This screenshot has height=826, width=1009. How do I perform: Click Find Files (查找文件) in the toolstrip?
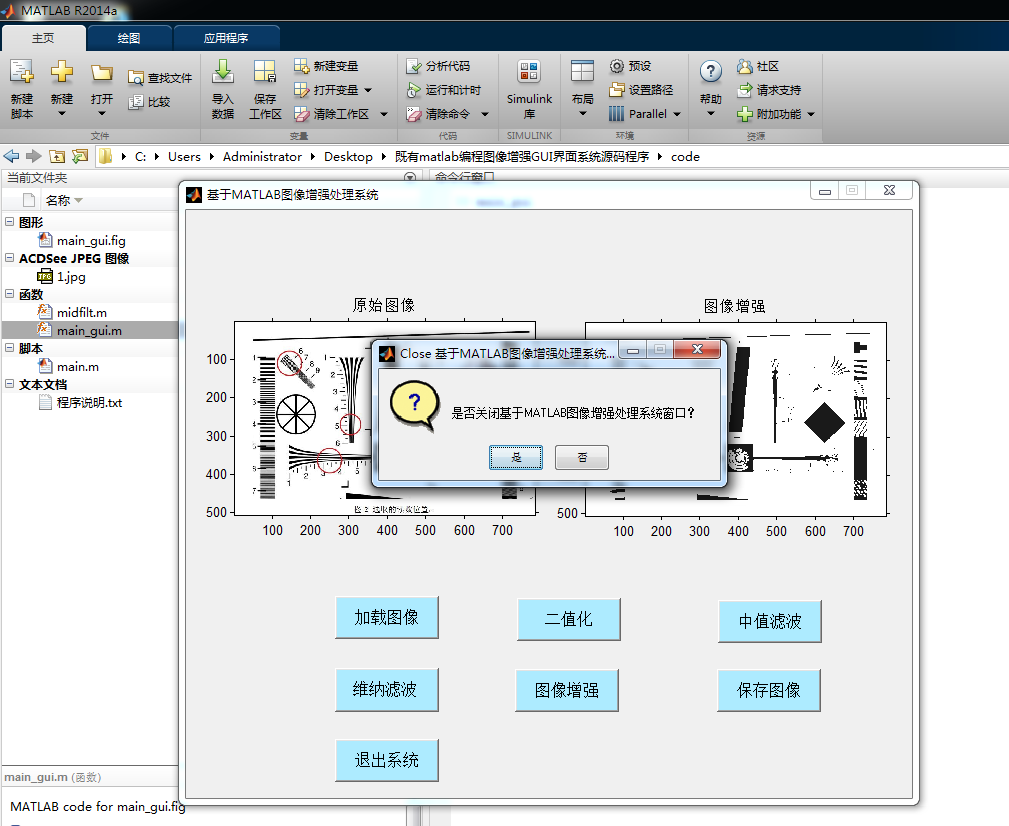(x=160, y=78)
